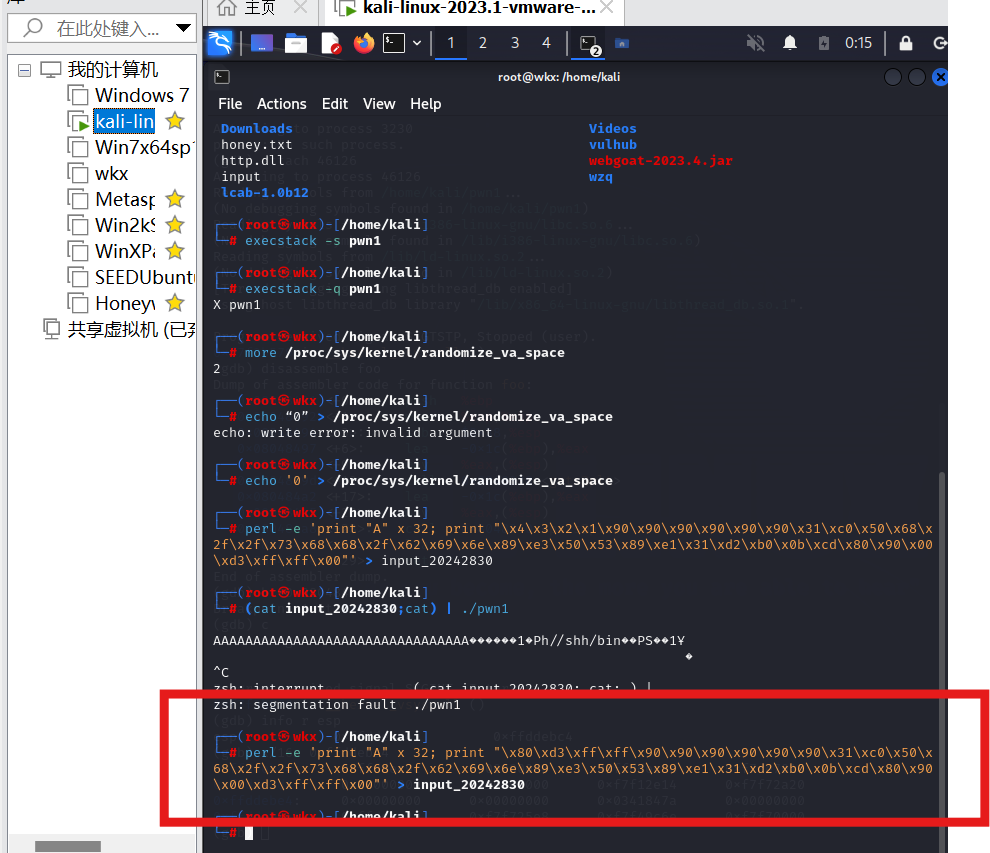Select the WinXP virtual machine

pos(124,251)
